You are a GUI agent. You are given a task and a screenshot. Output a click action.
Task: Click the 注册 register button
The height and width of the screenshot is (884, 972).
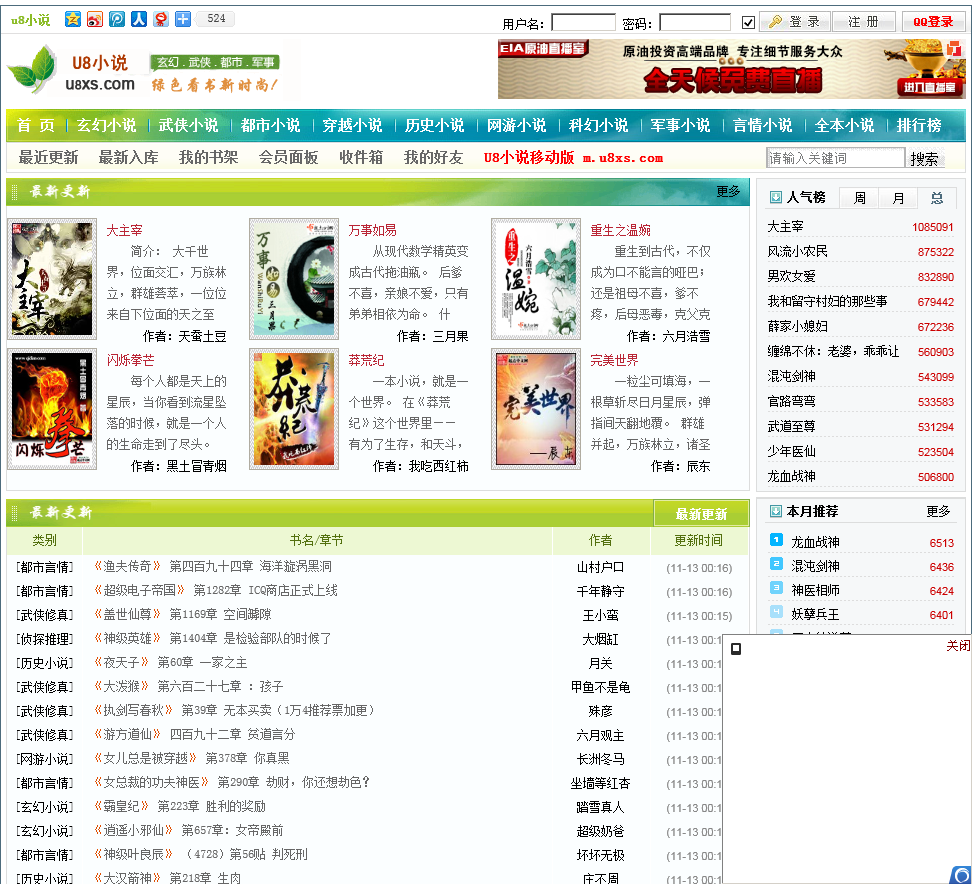click(864, 22)
